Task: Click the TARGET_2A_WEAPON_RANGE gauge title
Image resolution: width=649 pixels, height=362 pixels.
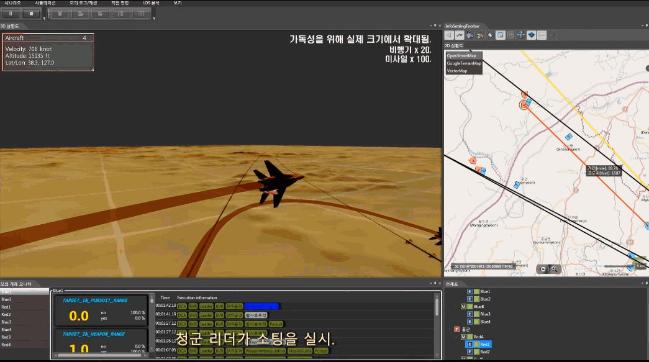Action: click(94, 333)
